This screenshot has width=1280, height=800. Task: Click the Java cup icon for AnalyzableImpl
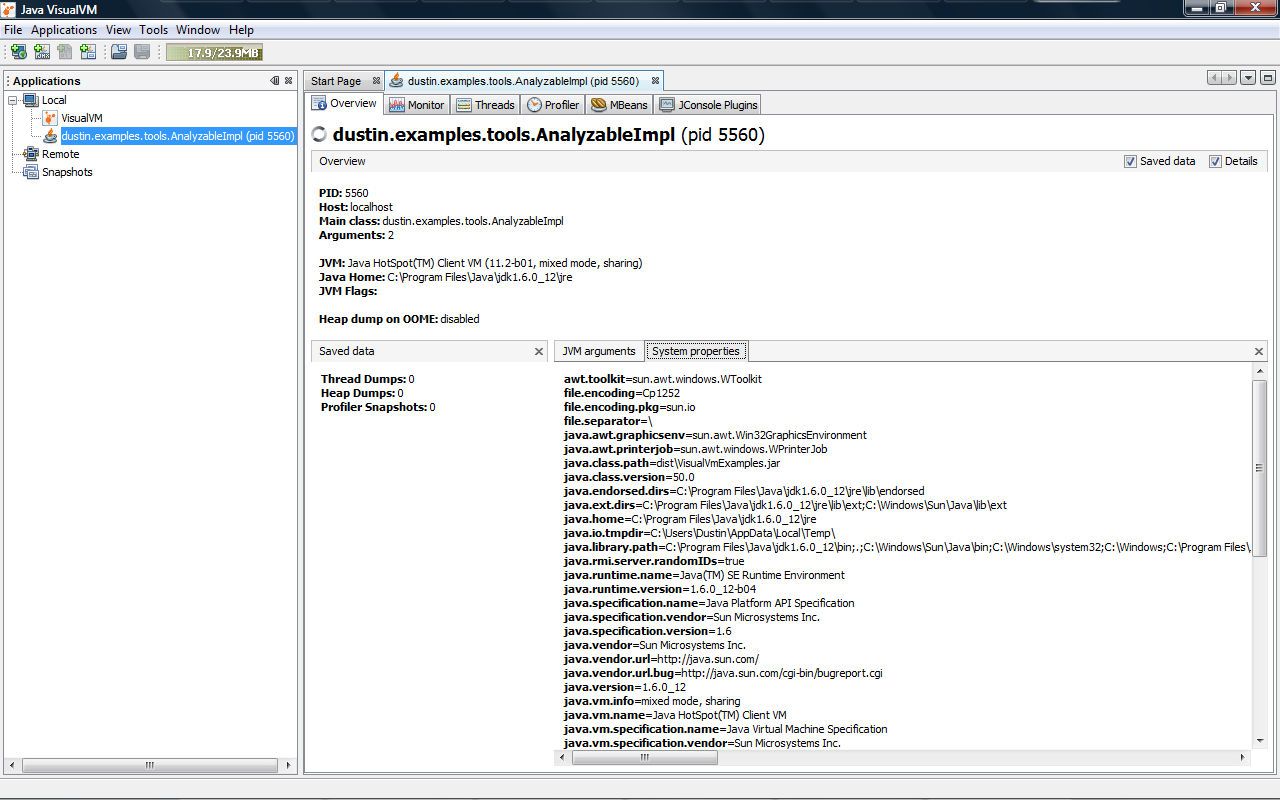[51, 136]
